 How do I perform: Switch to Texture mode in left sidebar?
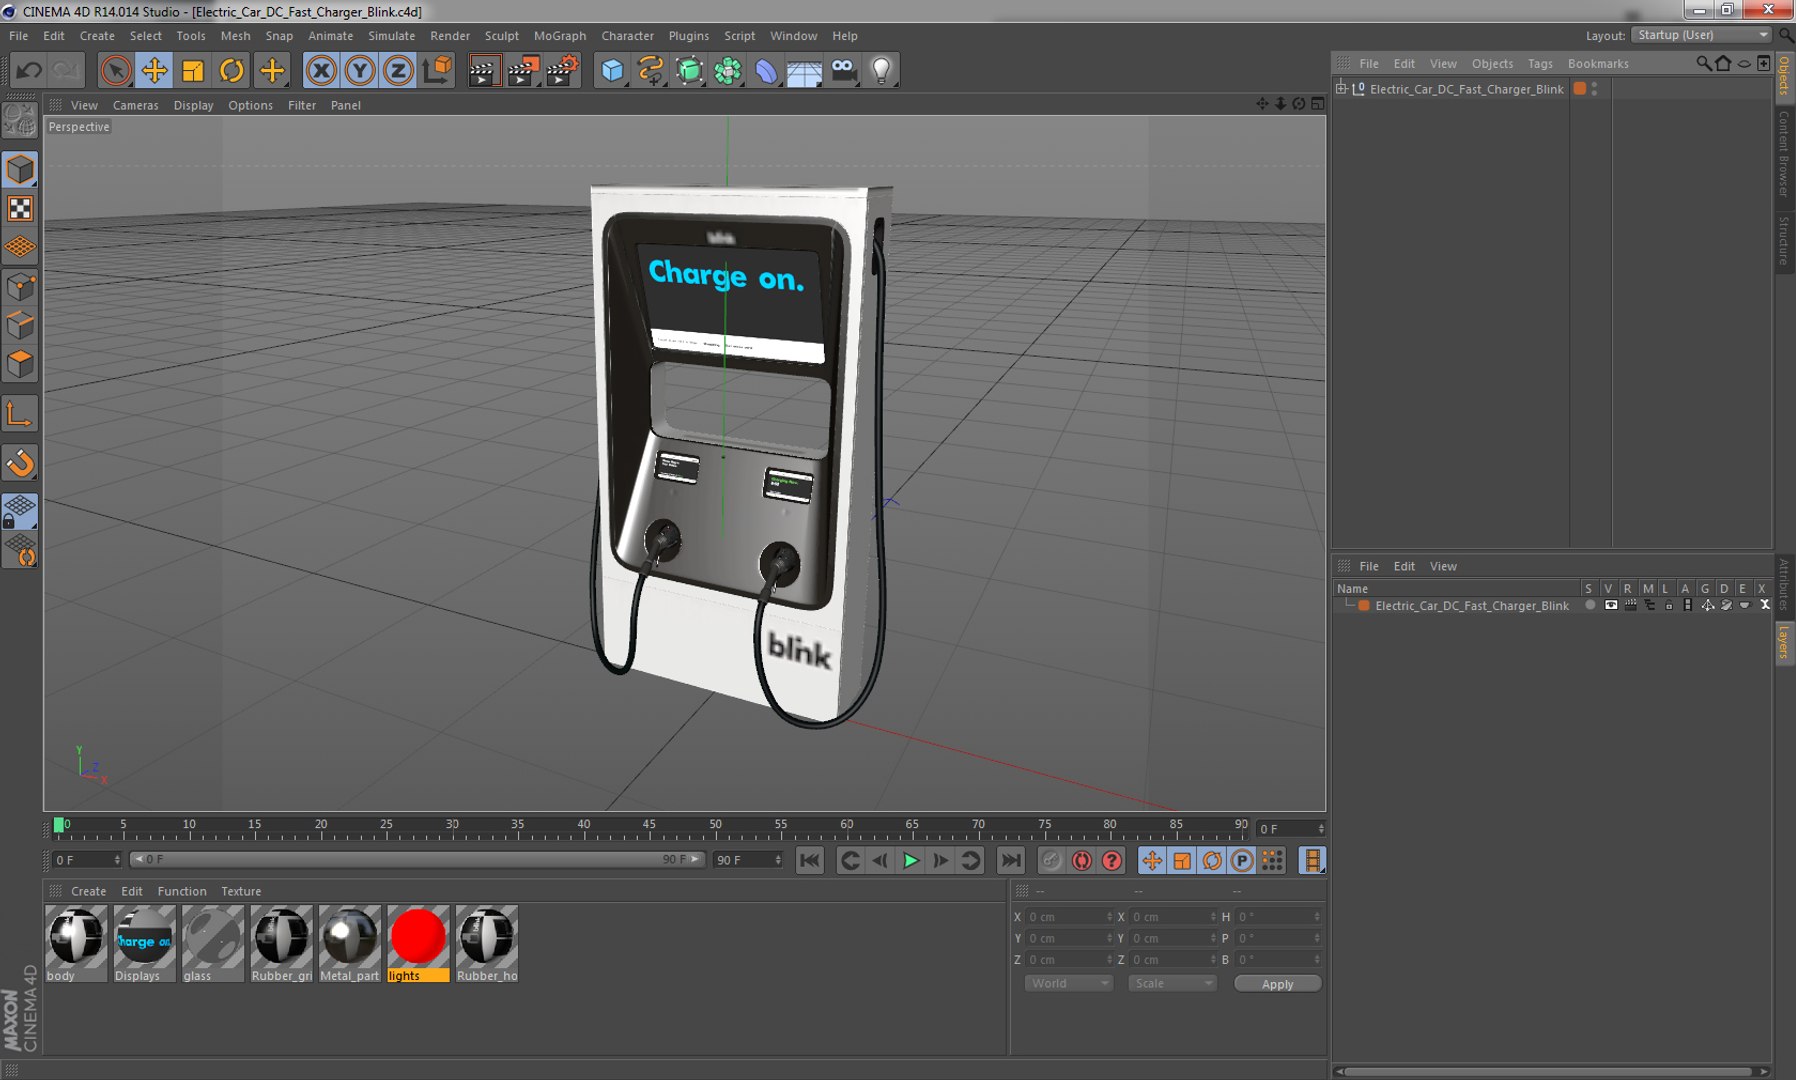click(x=20, y=209)
